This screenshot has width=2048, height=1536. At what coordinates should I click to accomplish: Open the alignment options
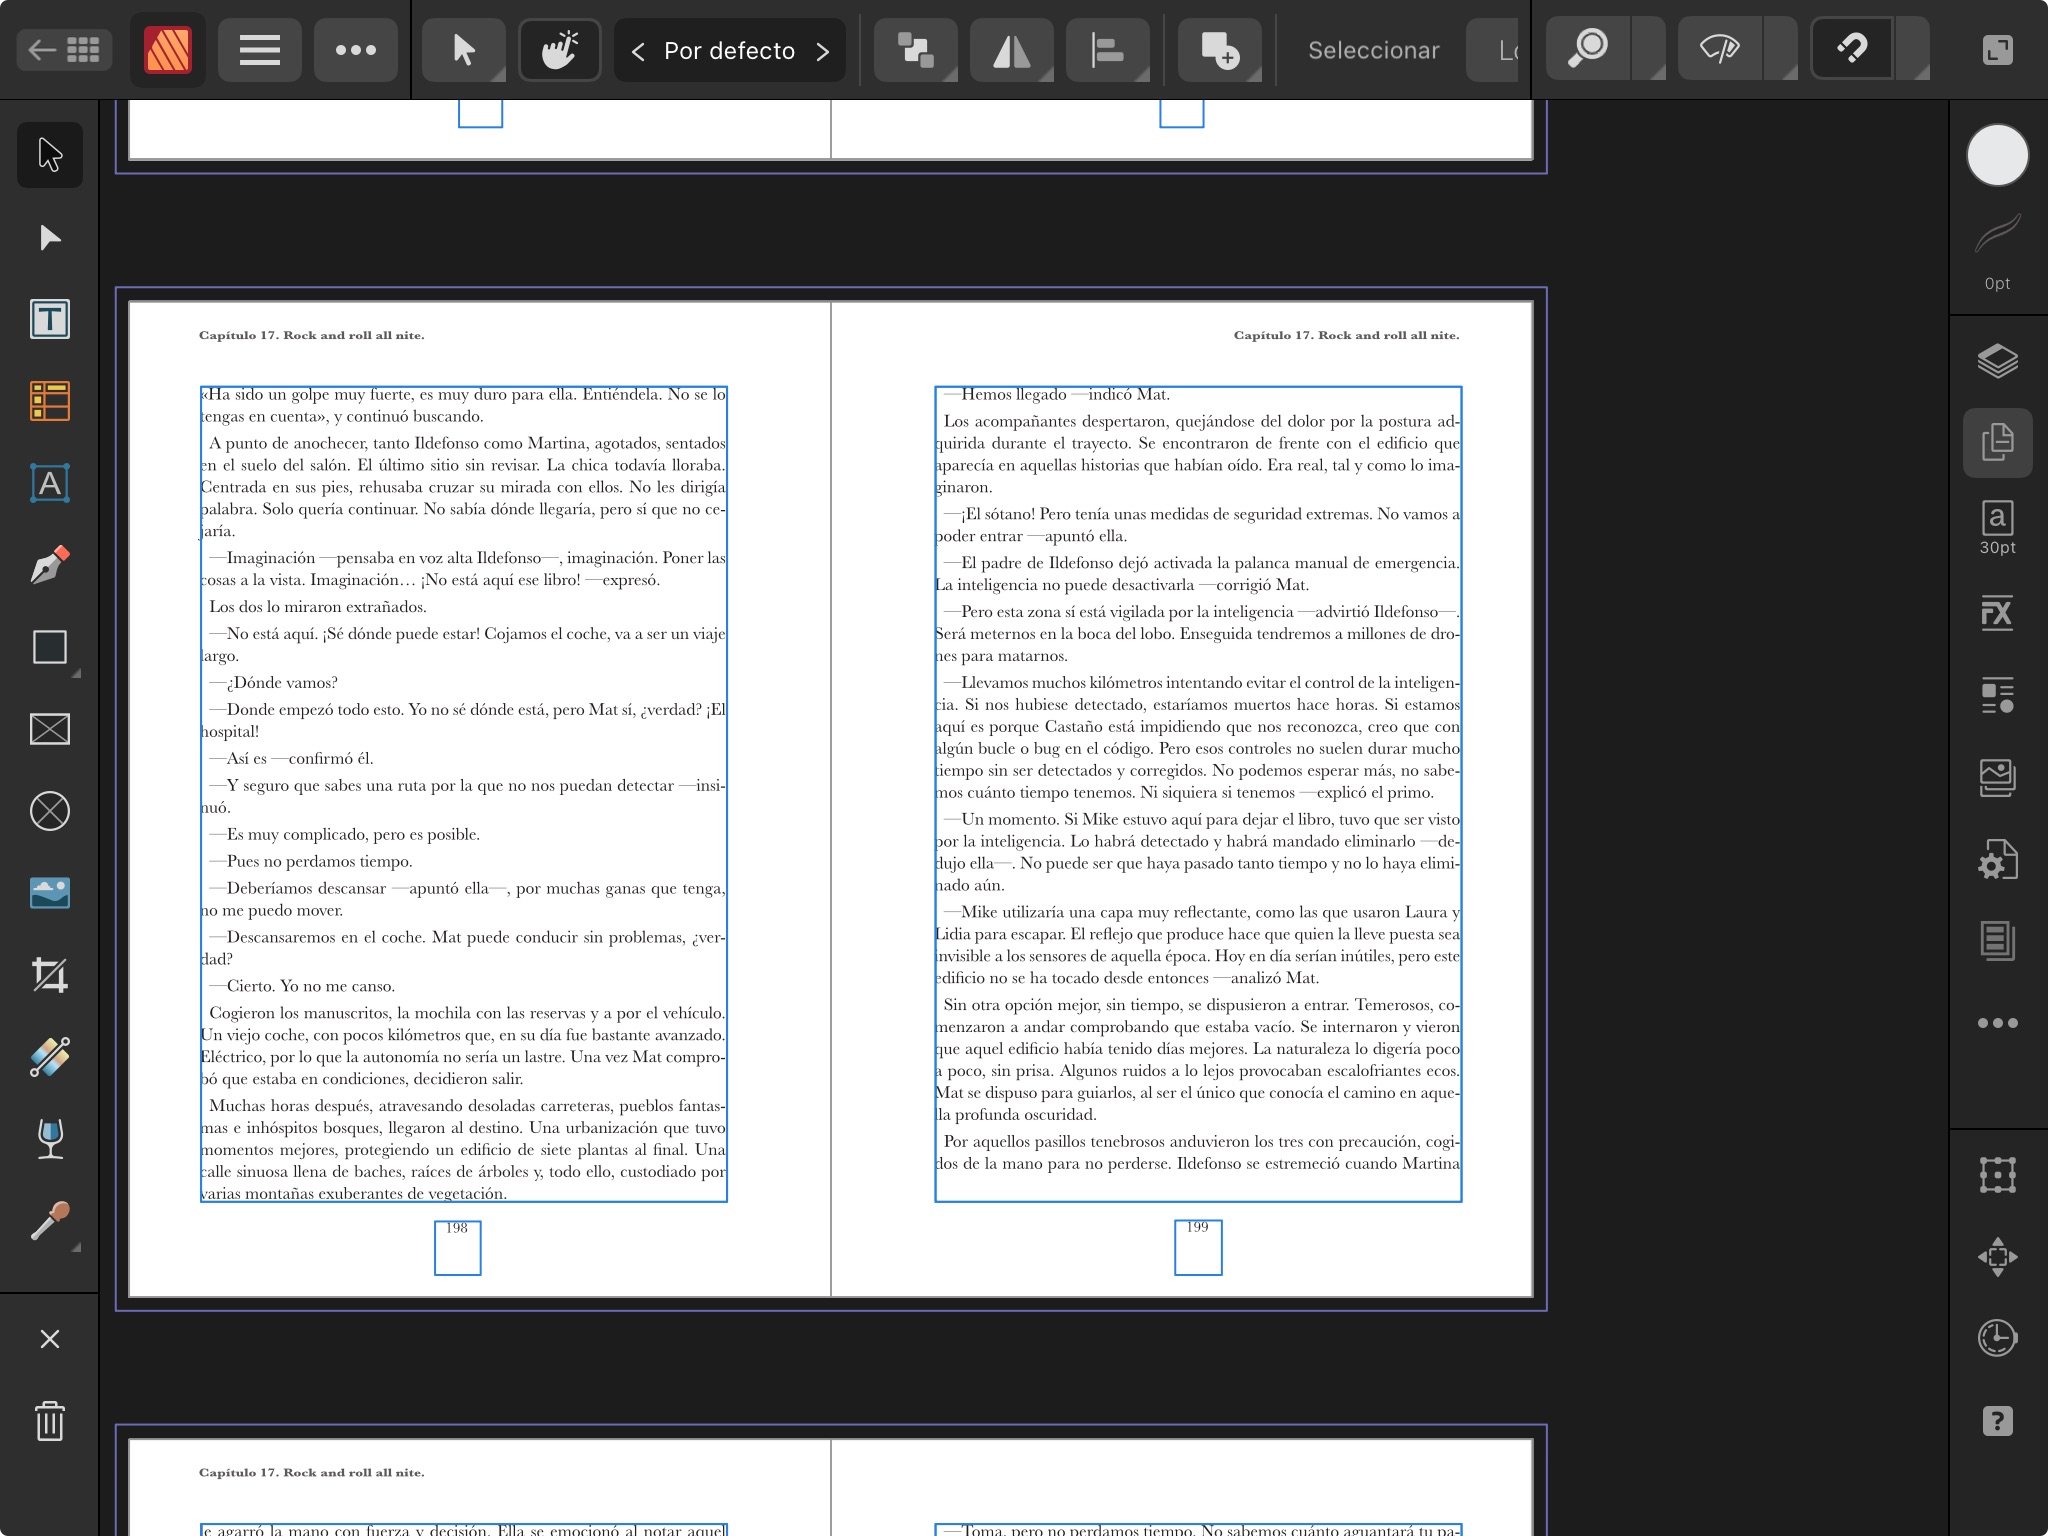[1107, 49]
